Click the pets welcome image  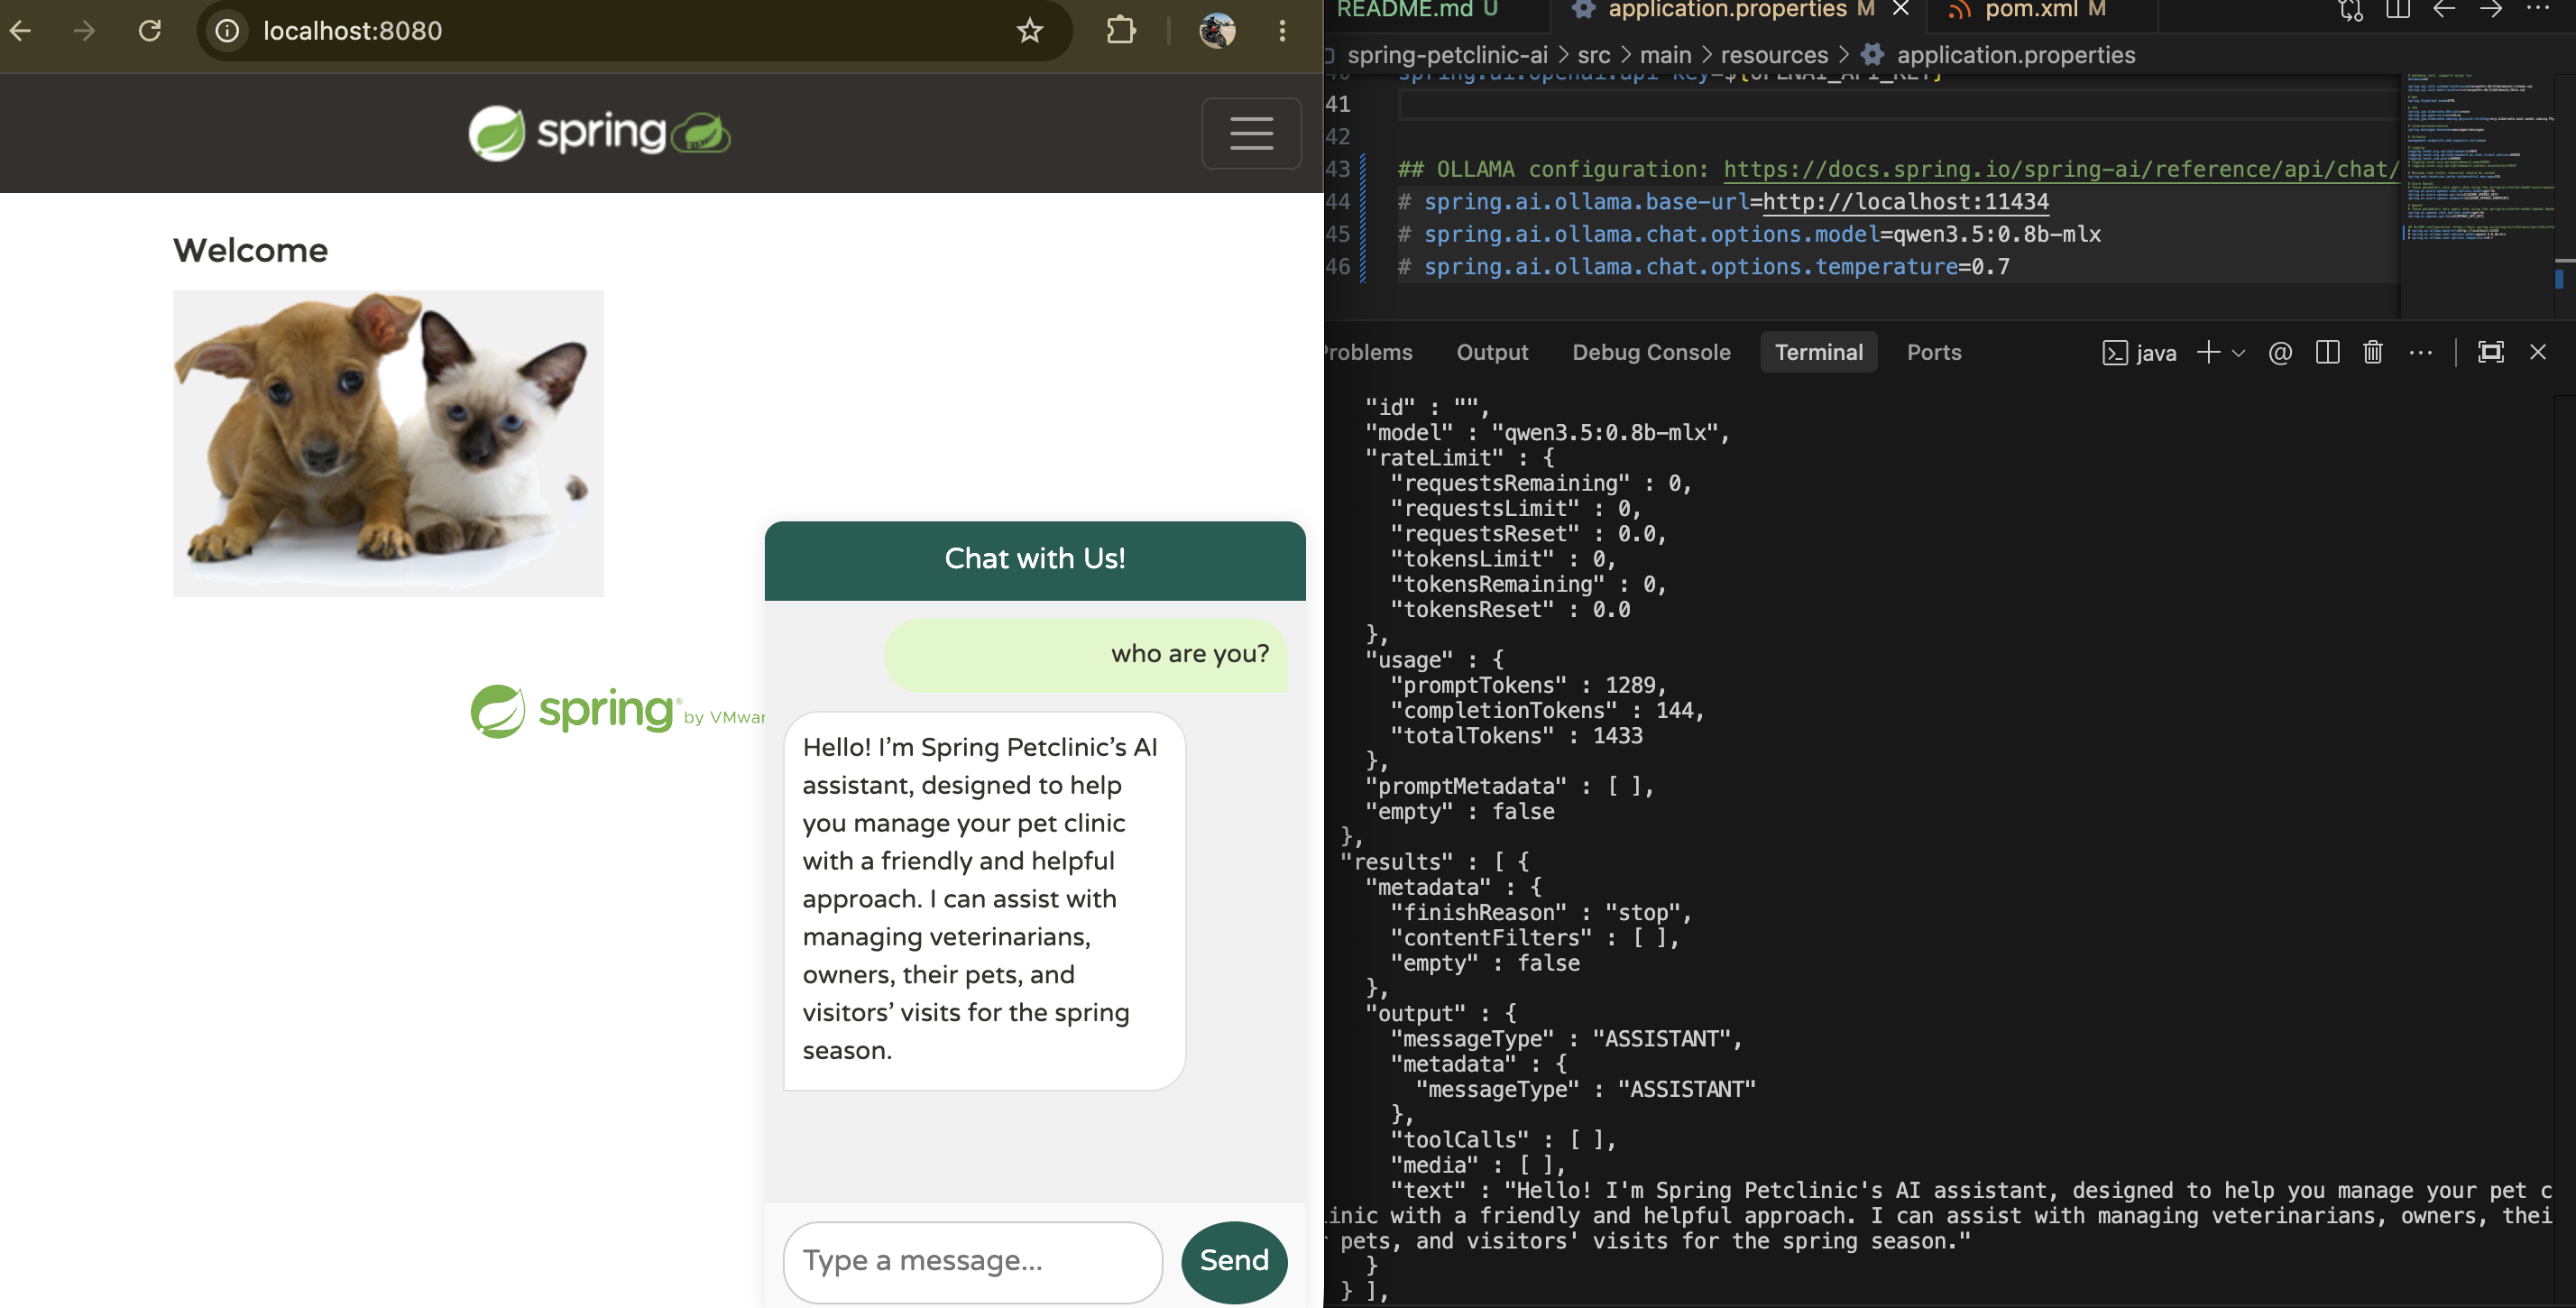pyautogui.click(x=388, y=443)
